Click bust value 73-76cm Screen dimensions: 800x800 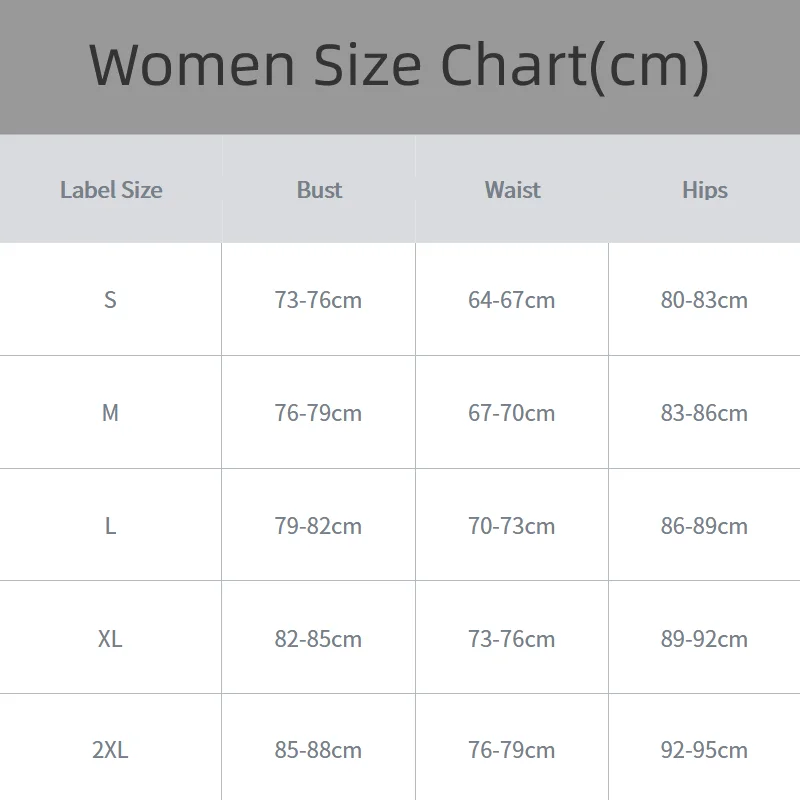[x=318, y=299]
